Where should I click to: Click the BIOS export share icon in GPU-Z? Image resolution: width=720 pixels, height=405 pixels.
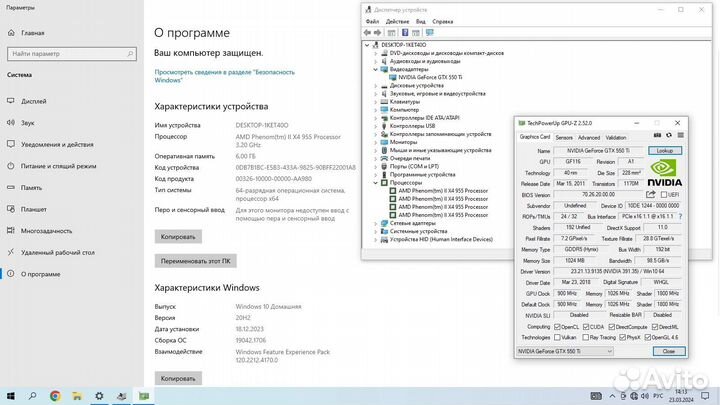click(x=651, y=195)
